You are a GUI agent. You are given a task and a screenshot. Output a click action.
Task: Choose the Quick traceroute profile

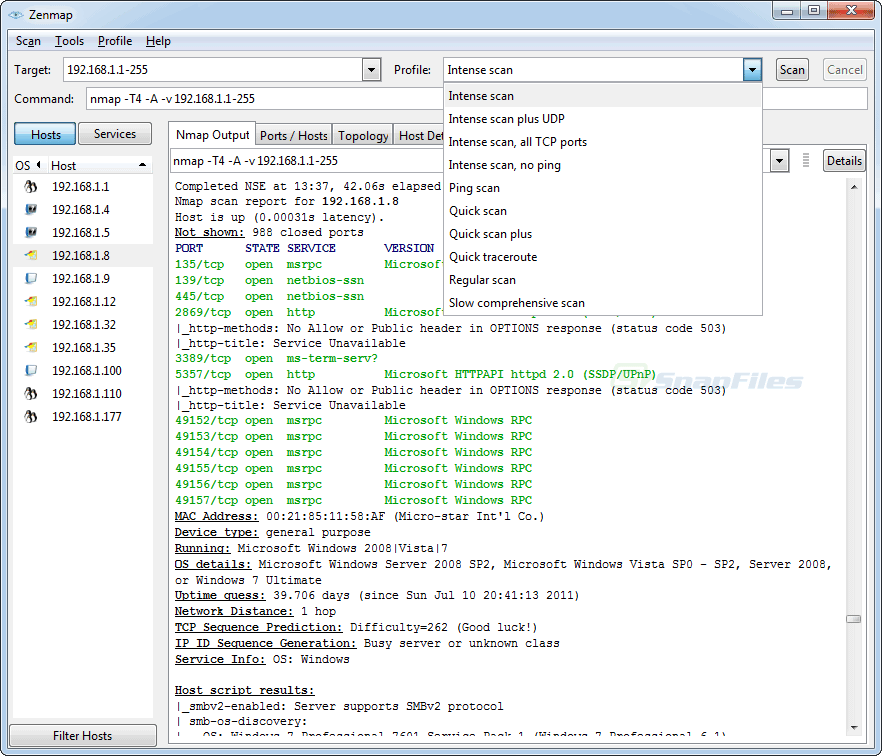[x=602, y=257]
